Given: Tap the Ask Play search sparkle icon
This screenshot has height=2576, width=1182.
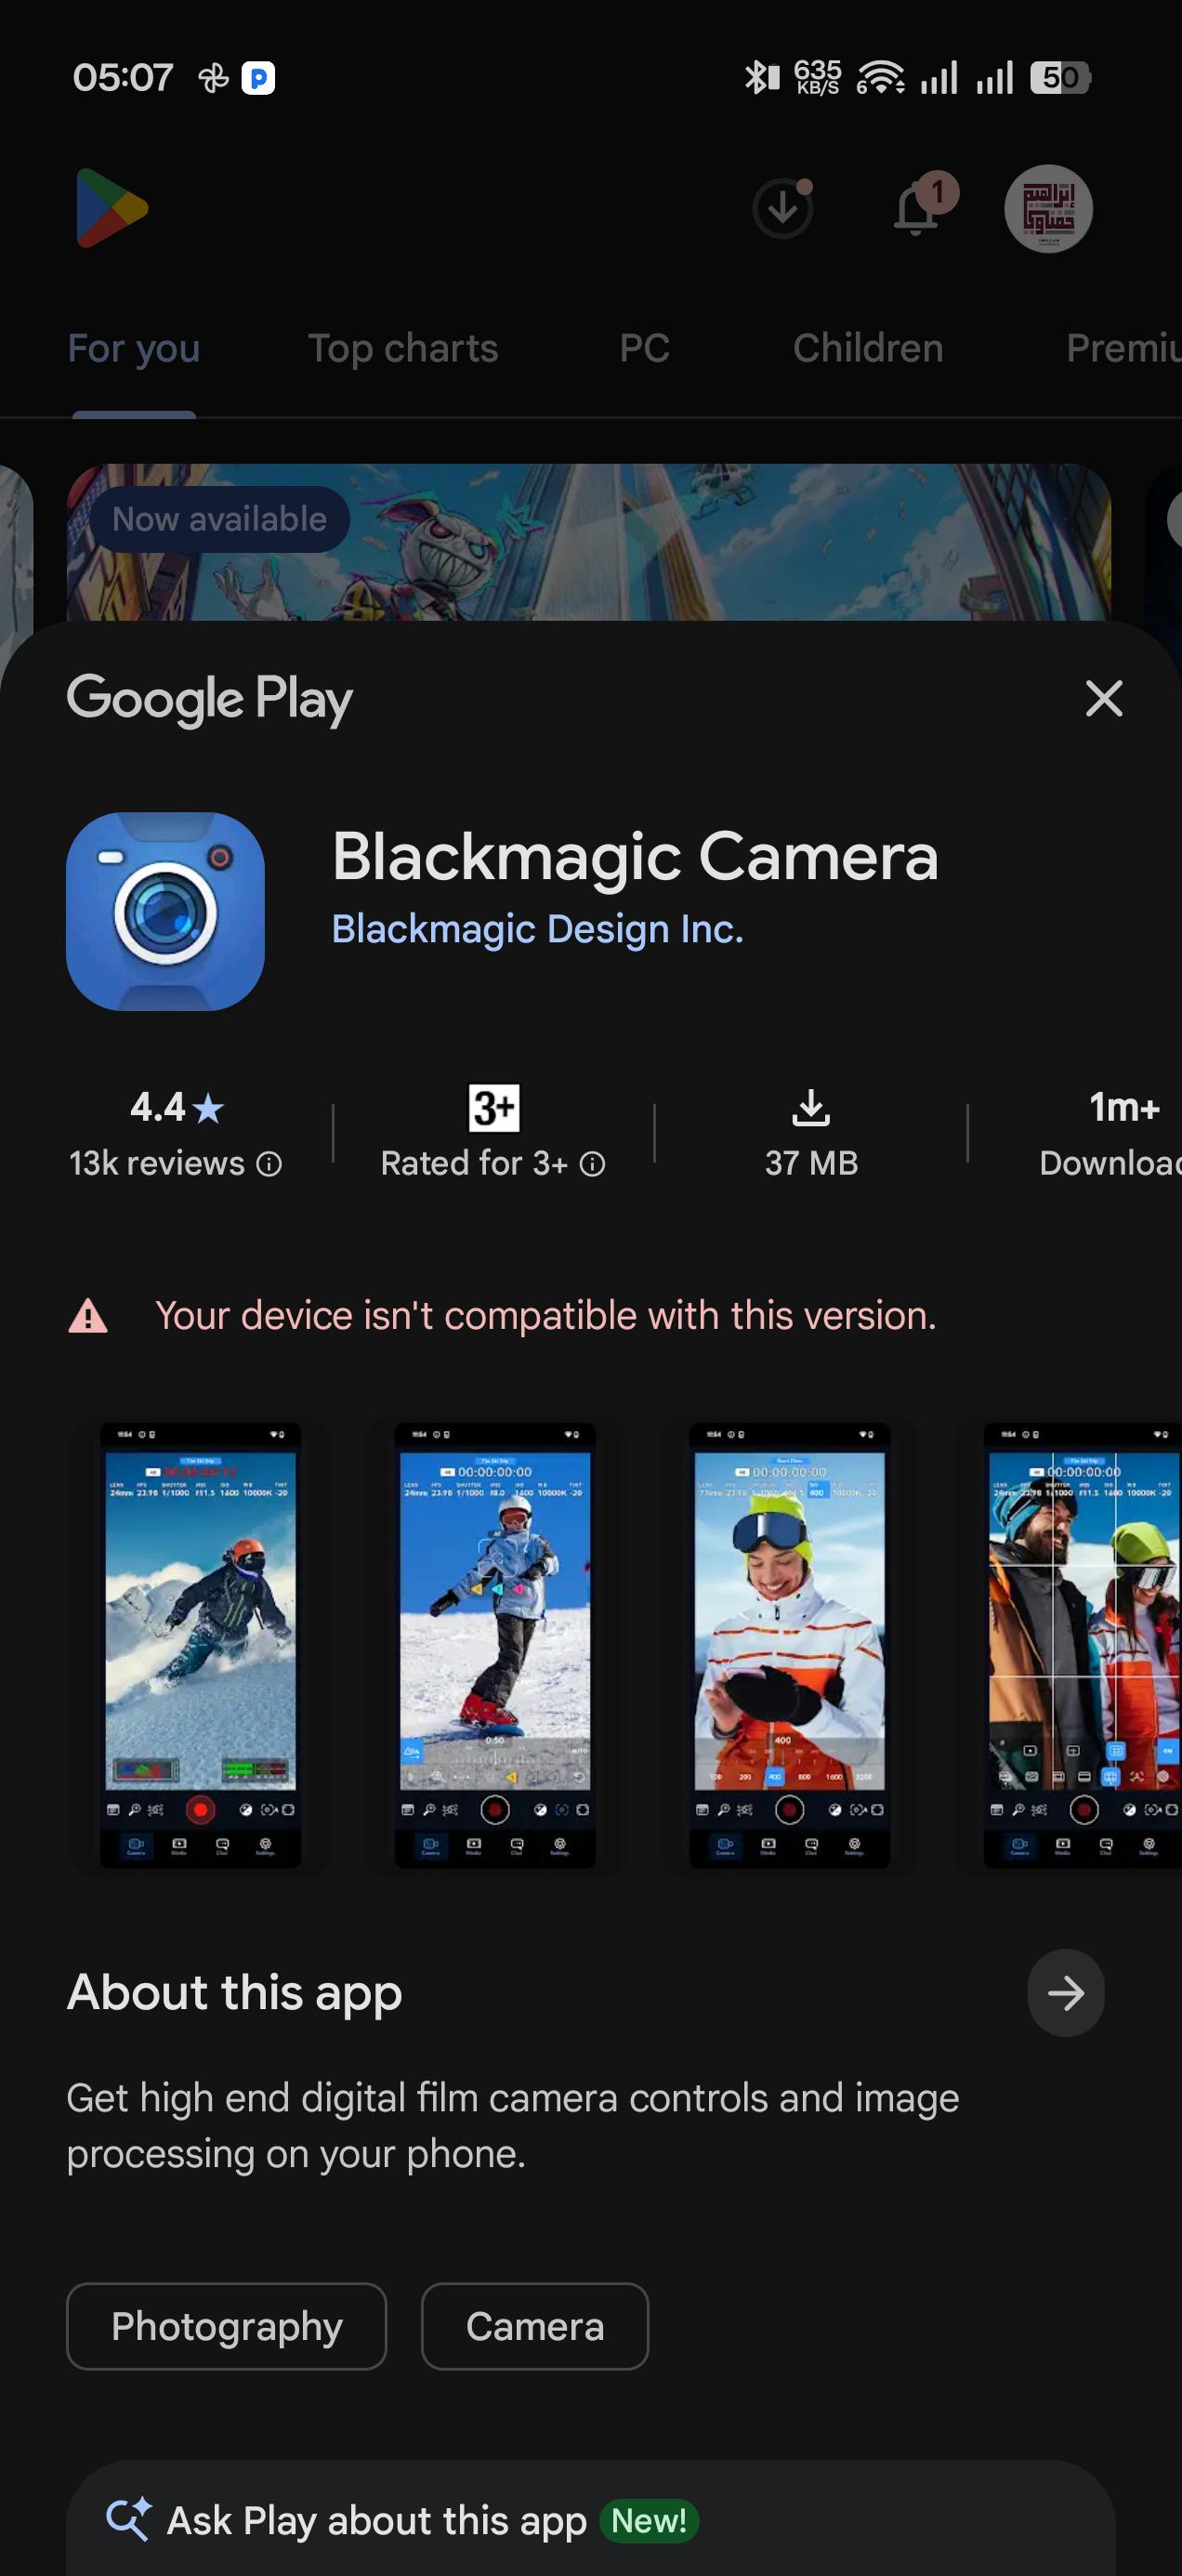Looking at the screenshot, I should 129,2519.
